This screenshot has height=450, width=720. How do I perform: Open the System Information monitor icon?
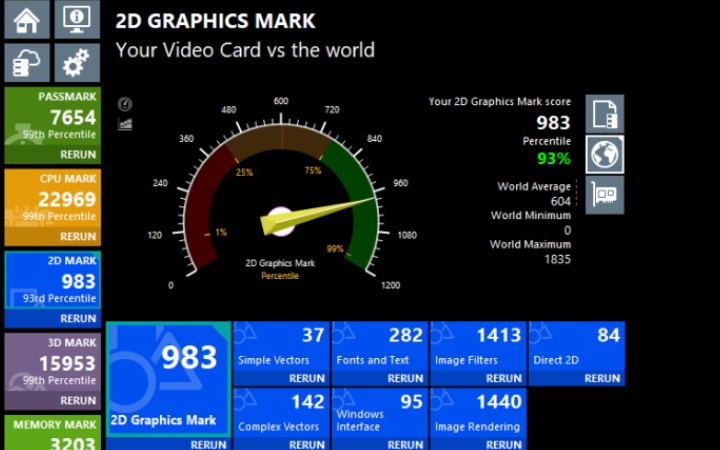click(x=77, y=19)
